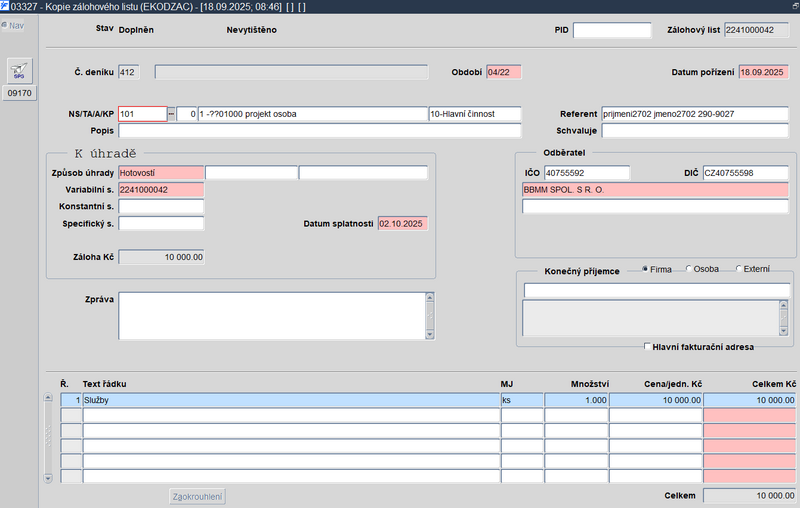Click row number 1 selector
Image resolution: width=800 pixels, height=508 pixels.
[71, 400]
